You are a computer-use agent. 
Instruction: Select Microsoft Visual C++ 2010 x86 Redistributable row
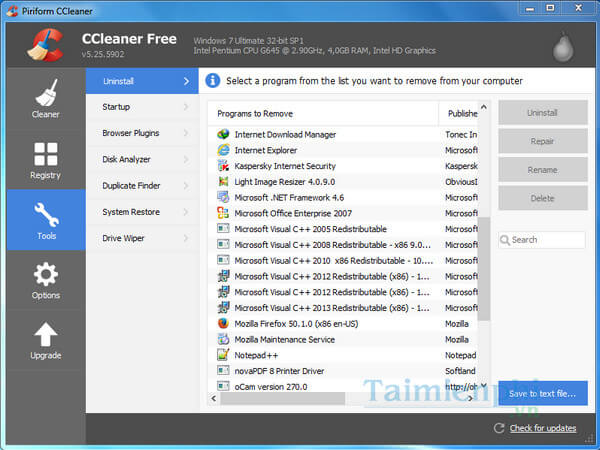pos(343,261)
